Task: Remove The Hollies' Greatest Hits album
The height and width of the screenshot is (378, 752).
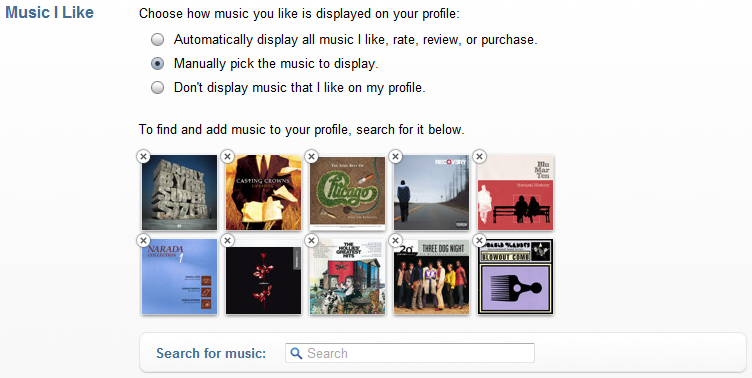Action: (x=311, y=240)
